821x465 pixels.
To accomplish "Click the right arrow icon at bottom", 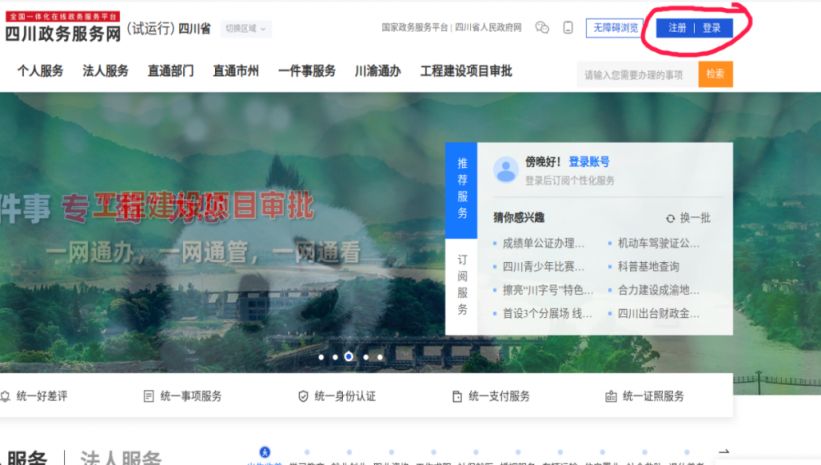I will [724, 451].
